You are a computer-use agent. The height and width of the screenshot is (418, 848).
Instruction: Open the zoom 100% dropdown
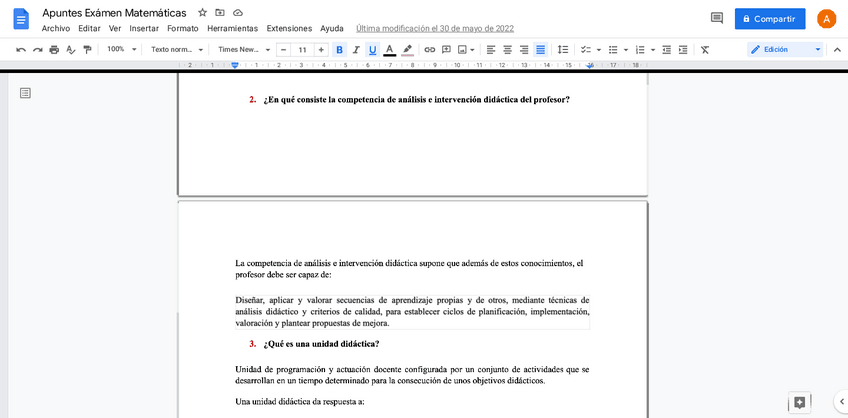point(121,49)
